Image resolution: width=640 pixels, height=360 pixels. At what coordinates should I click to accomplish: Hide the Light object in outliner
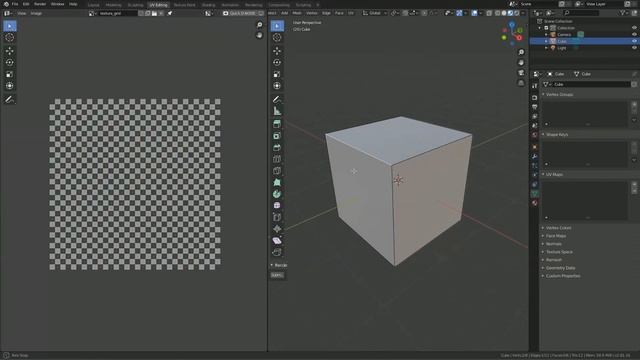click(634, 48)
